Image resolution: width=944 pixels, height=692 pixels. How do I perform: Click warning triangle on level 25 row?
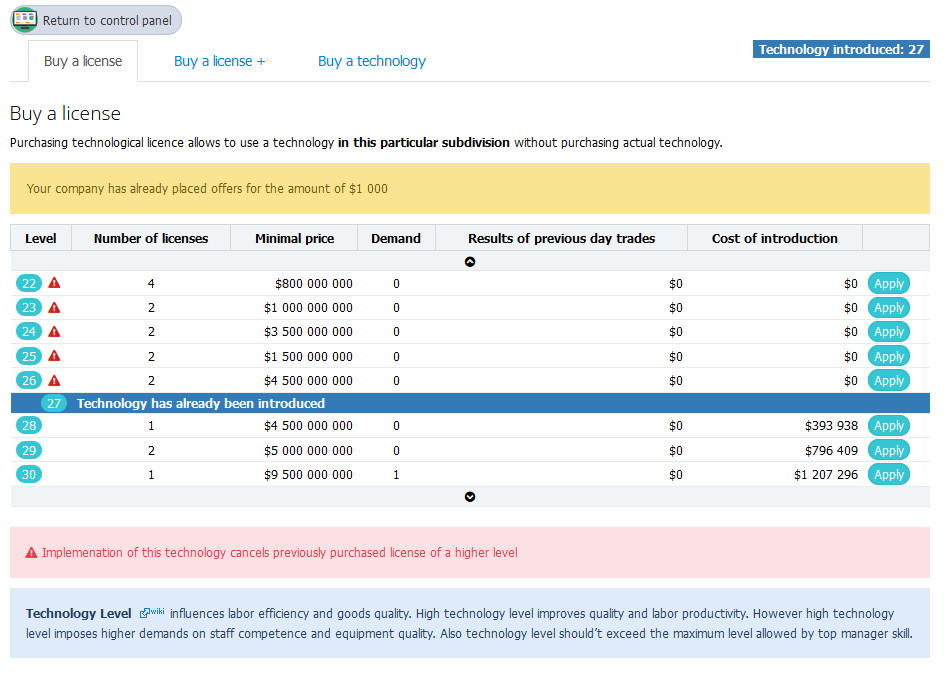tap(54, 355)
